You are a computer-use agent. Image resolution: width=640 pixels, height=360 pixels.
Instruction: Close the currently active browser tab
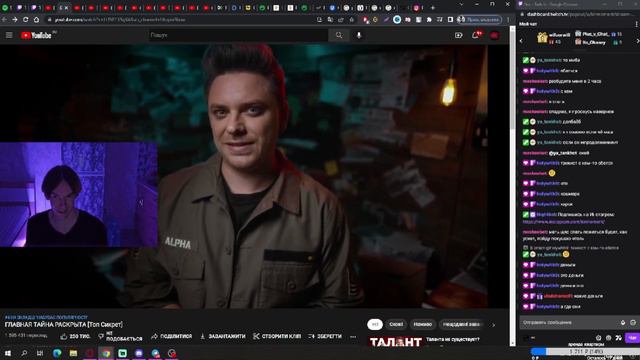pyautogui.click(x=67, y=7)
